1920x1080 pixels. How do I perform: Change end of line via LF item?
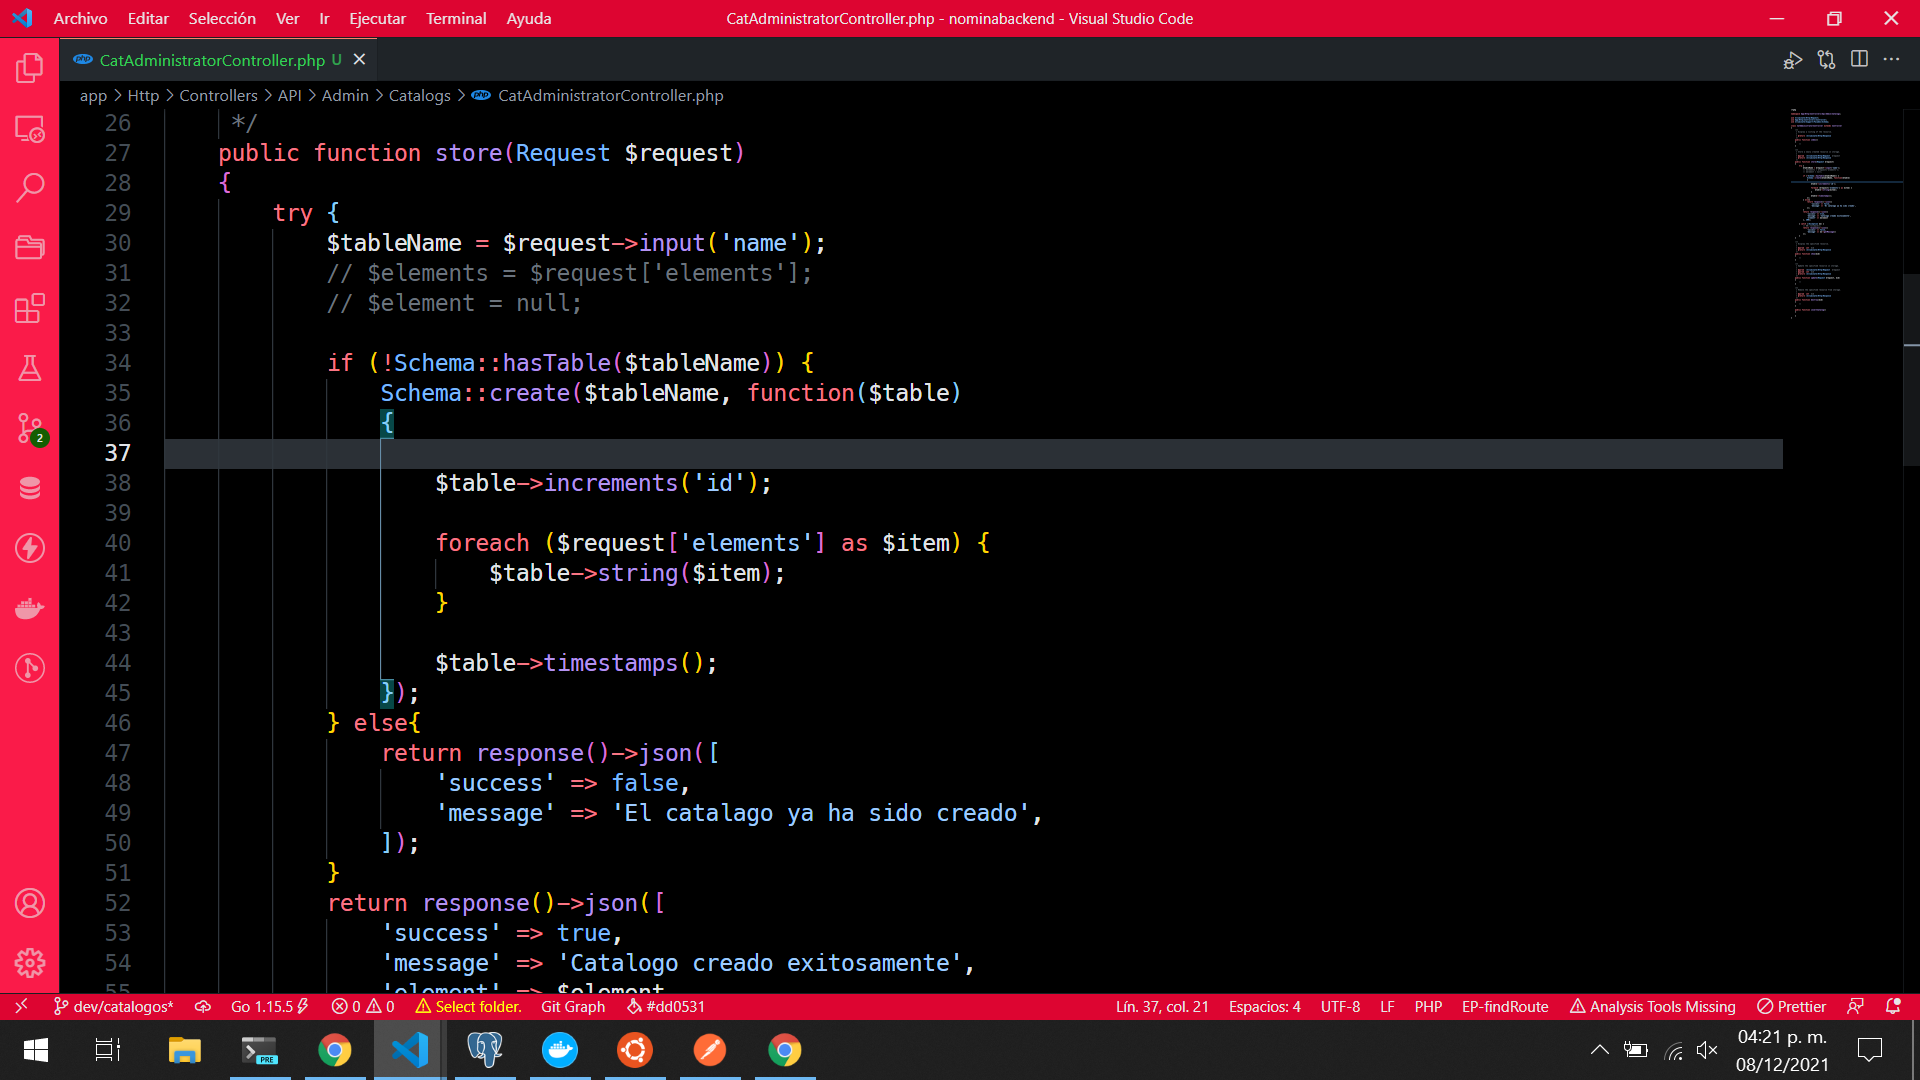point(1387,1007)
